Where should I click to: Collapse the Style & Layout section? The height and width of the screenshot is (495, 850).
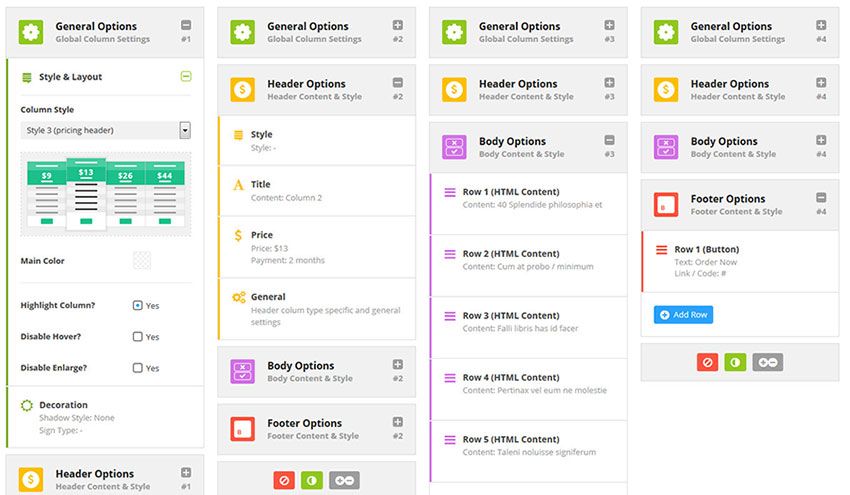coord(185,76)
